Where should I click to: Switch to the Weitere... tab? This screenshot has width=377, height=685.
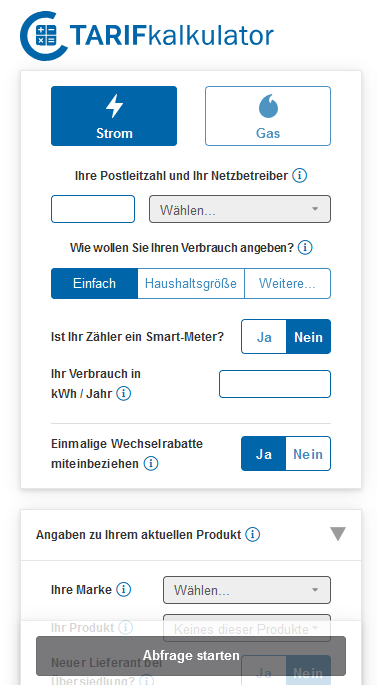click(287, 284)
